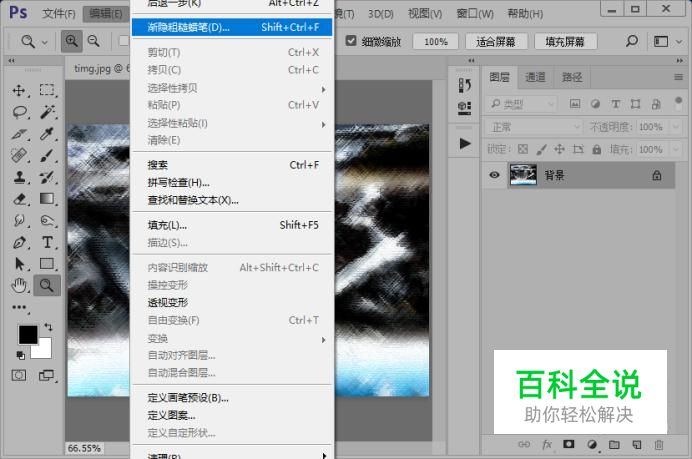Open the 文件(F) menu
The image size is (692, 459).
59,14
